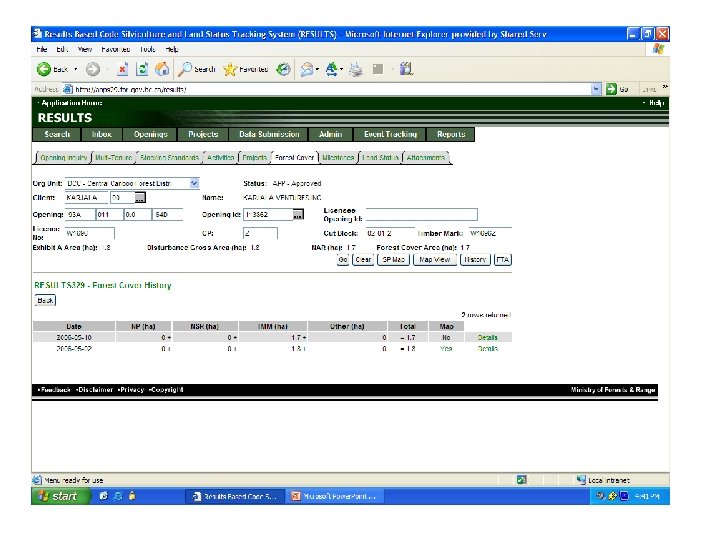The image size is (720, 540).
Task: Open the address bar dropdown arrow
Action: coord(596,89)
